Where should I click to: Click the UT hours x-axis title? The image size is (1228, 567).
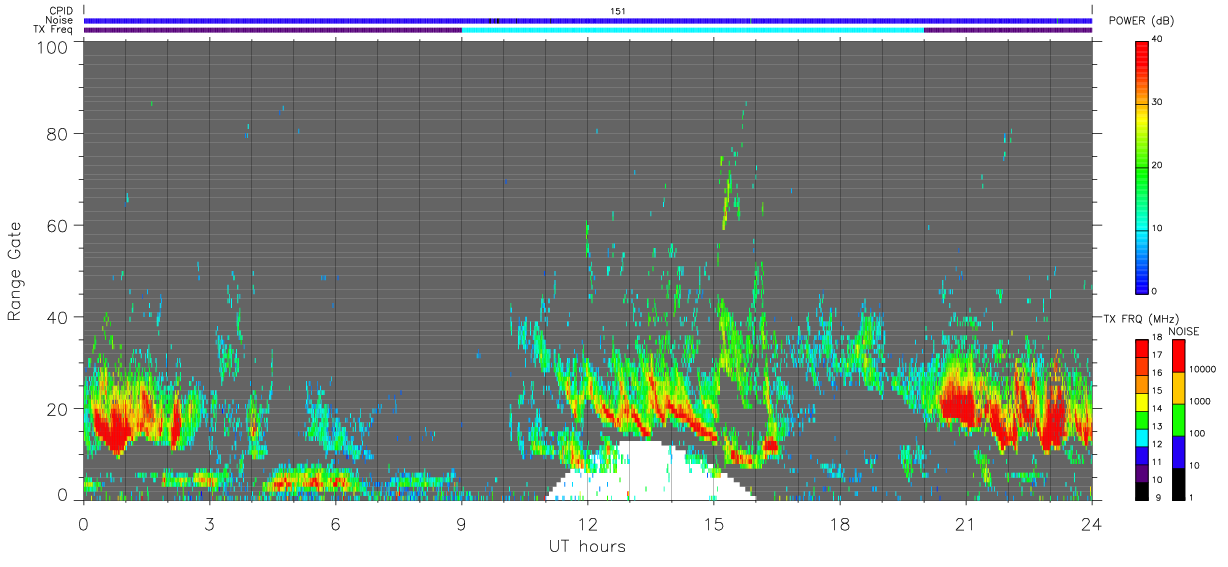[587, 546]
